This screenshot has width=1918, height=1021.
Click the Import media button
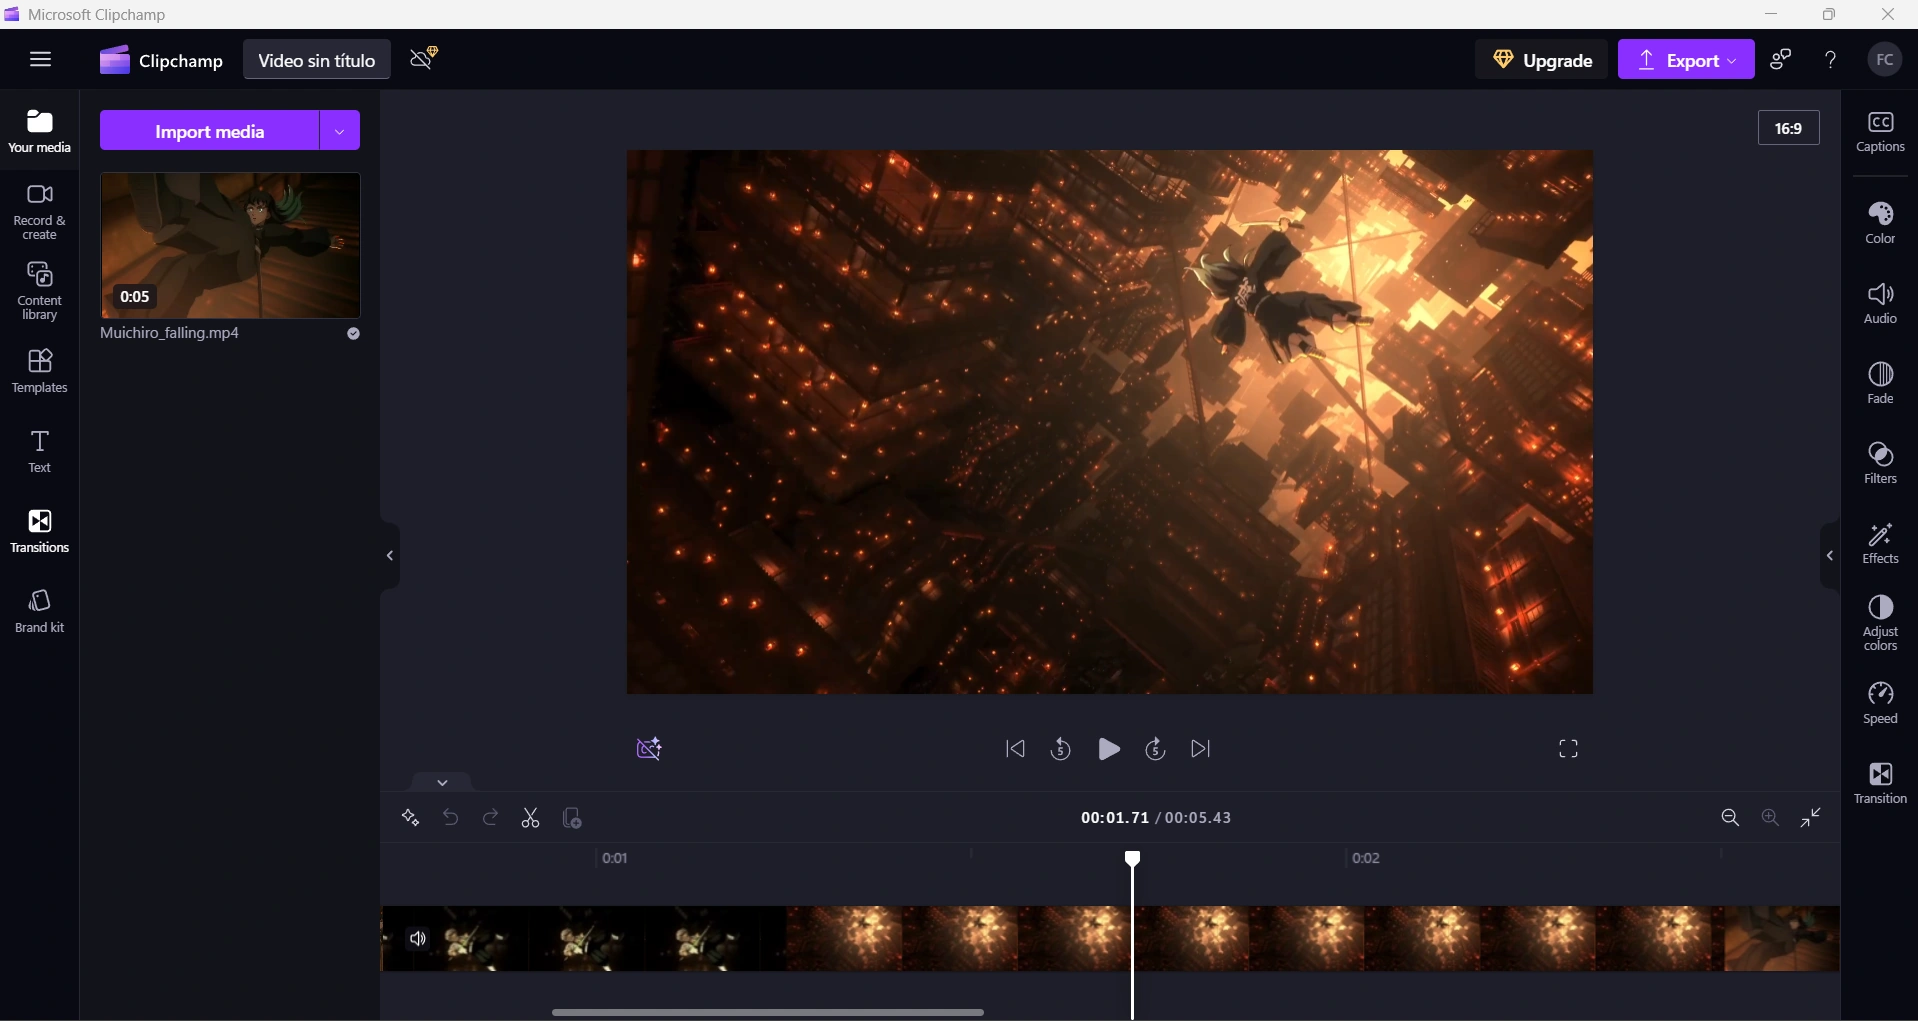coord(210,131)
